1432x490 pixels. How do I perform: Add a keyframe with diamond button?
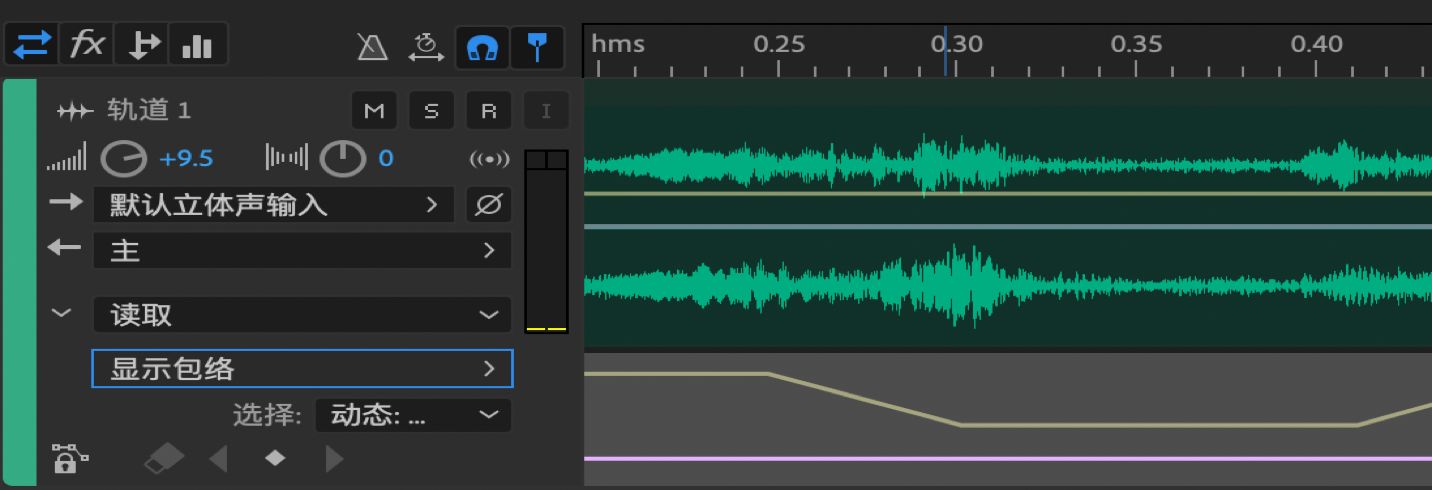point(275,458)
